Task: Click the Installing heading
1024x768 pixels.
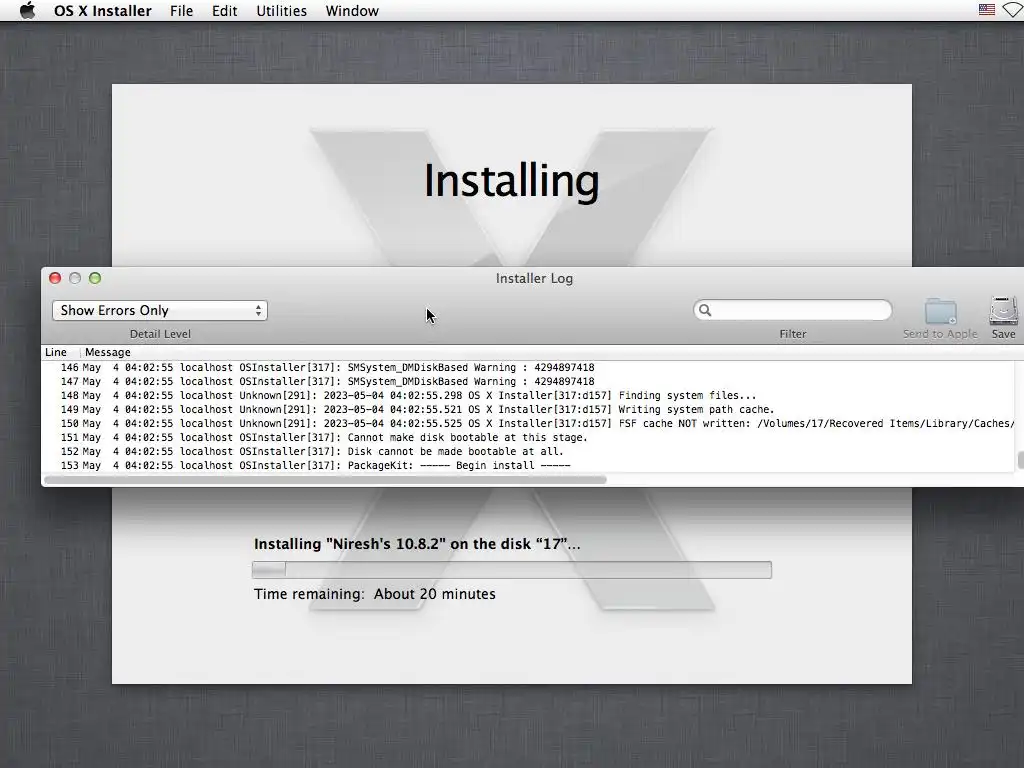Action: pos(511,181)
